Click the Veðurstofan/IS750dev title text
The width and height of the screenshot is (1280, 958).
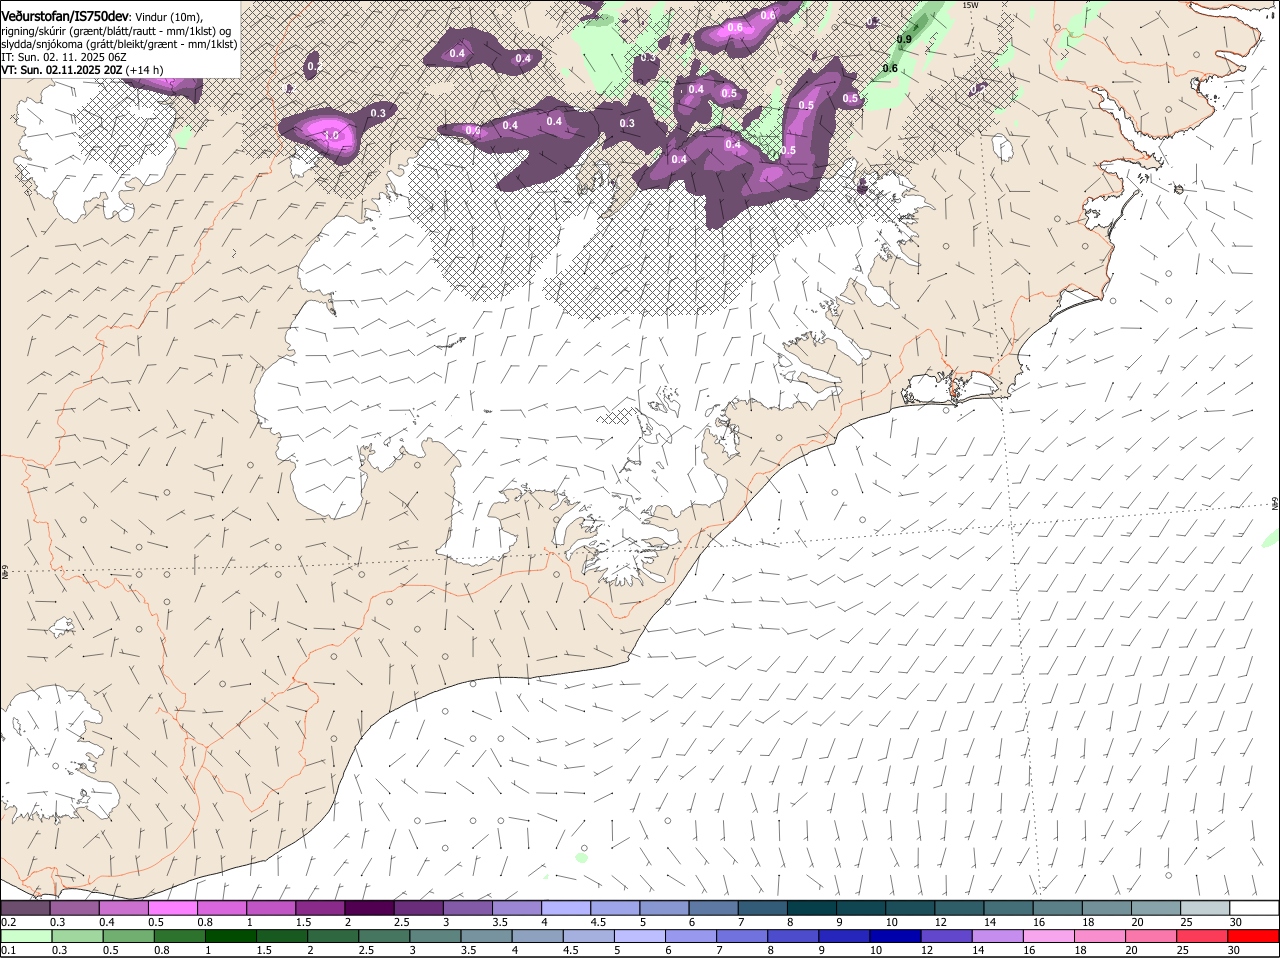65,16
